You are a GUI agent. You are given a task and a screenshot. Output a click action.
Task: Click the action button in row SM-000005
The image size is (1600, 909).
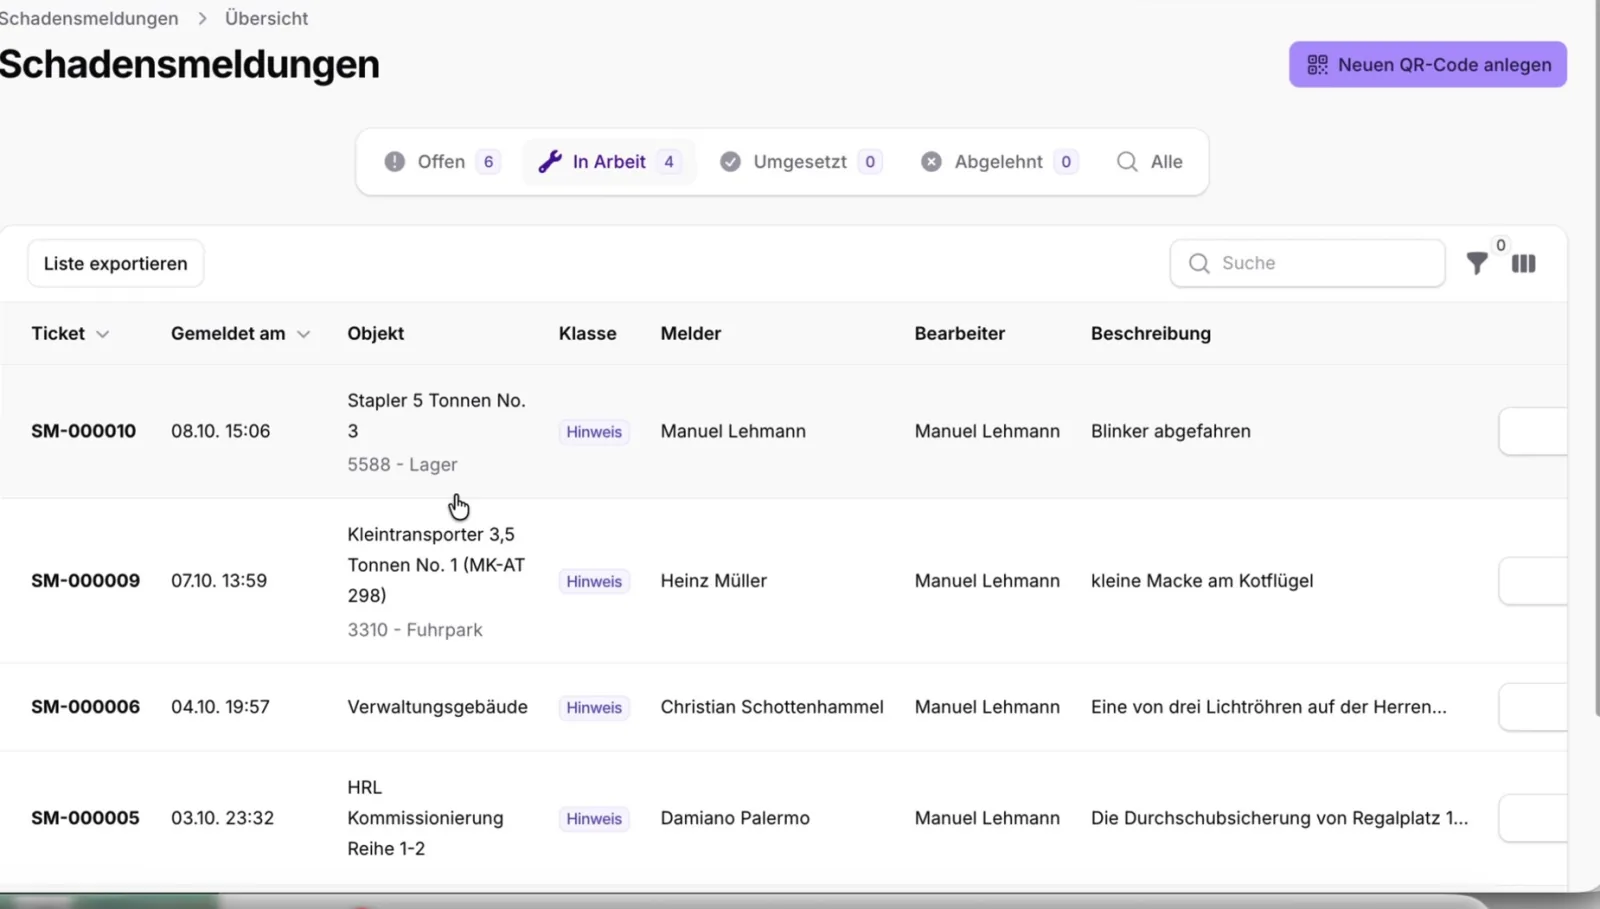click(1533, 818)
